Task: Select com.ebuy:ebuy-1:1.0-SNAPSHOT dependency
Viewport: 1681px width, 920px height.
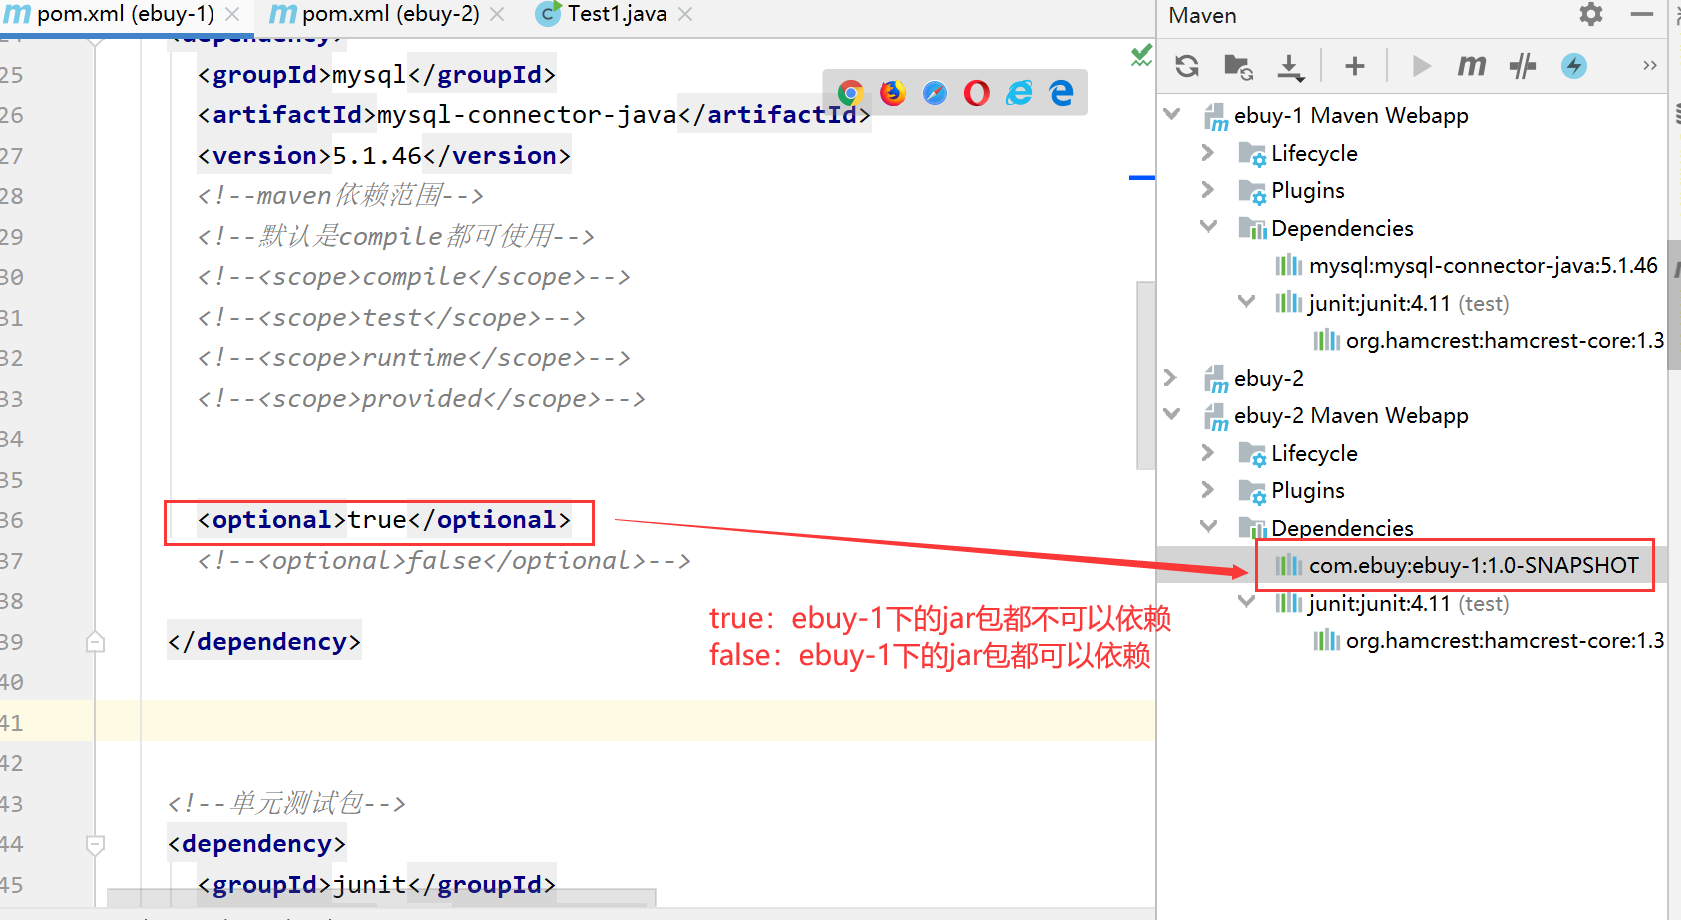Action: (1474, 565)
